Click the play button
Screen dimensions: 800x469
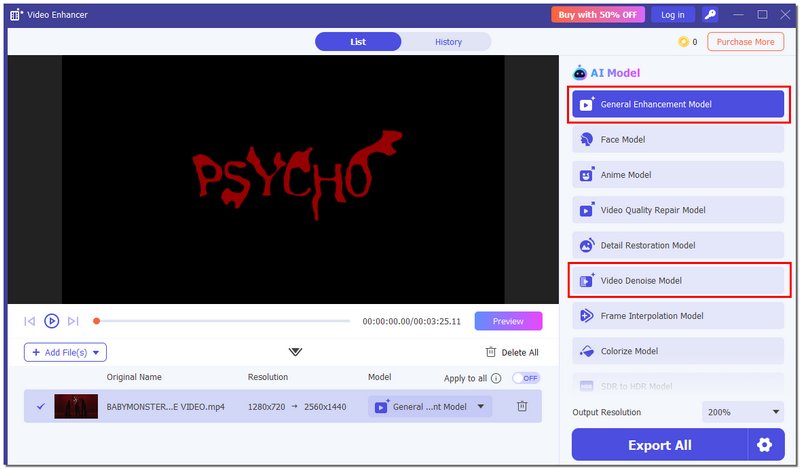[51, 321]
